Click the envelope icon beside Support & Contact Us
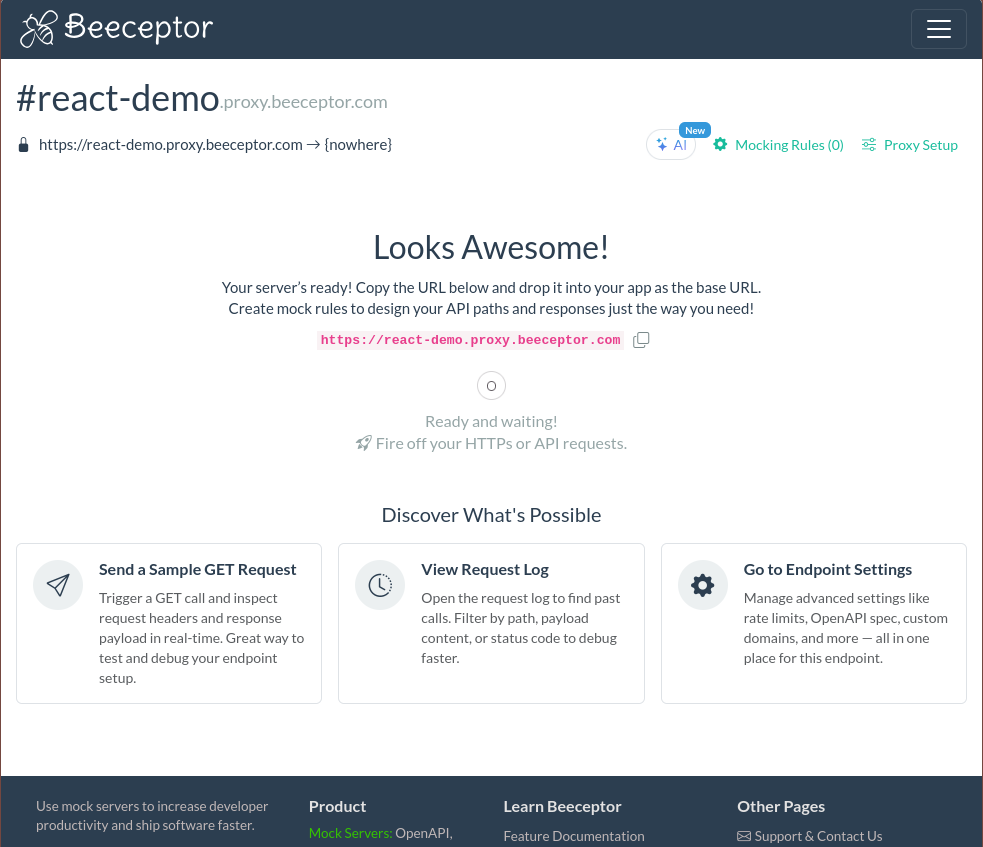This screenshot has height=847, width=983. pos(744,836)
